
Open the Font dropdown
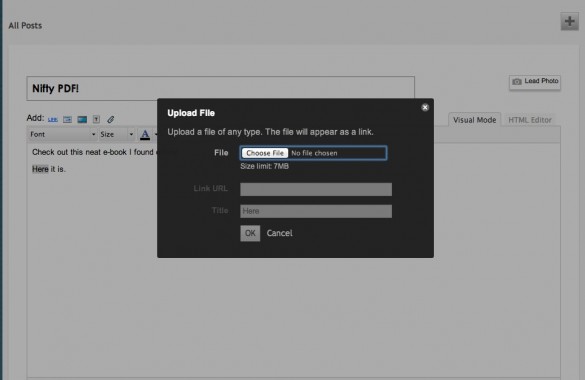(62, 134)
